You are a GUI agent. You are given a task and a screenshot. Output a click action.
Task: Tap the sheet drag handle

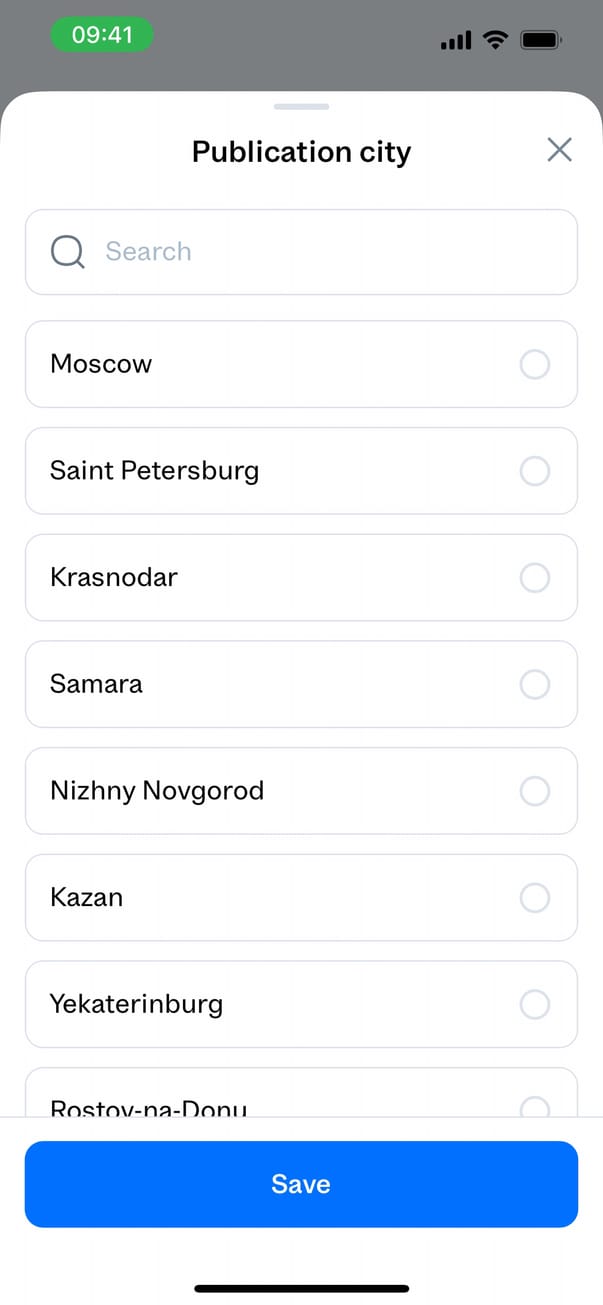(301, 106)
